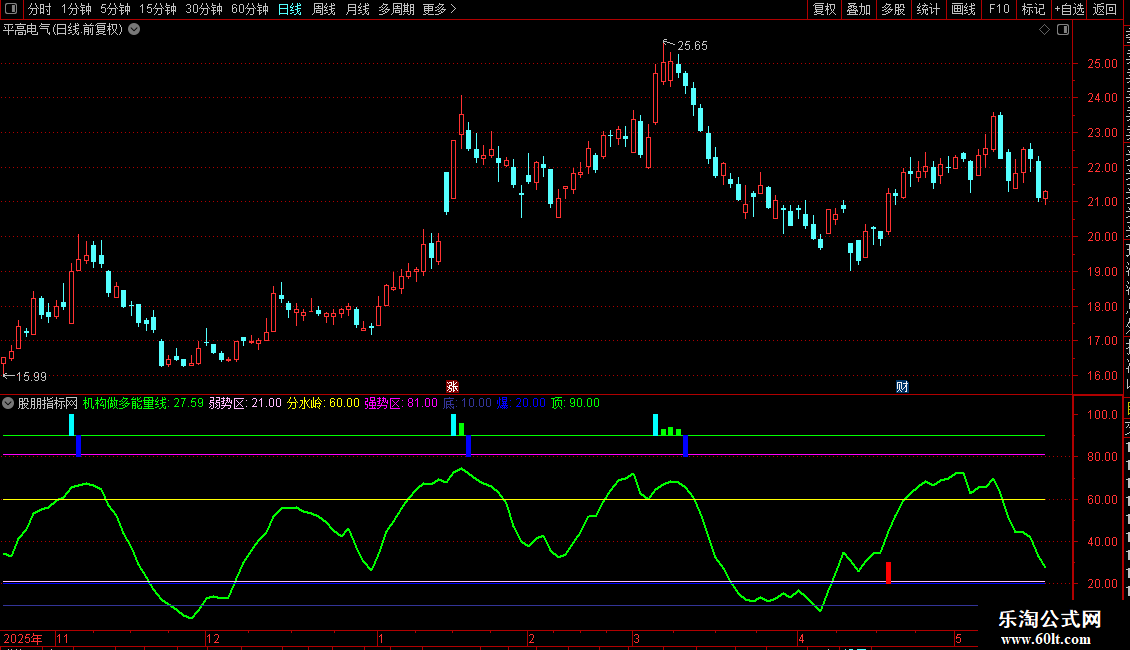Open the 多周期 multi-period selector
Screen dimensions: 1130x650
396,9
